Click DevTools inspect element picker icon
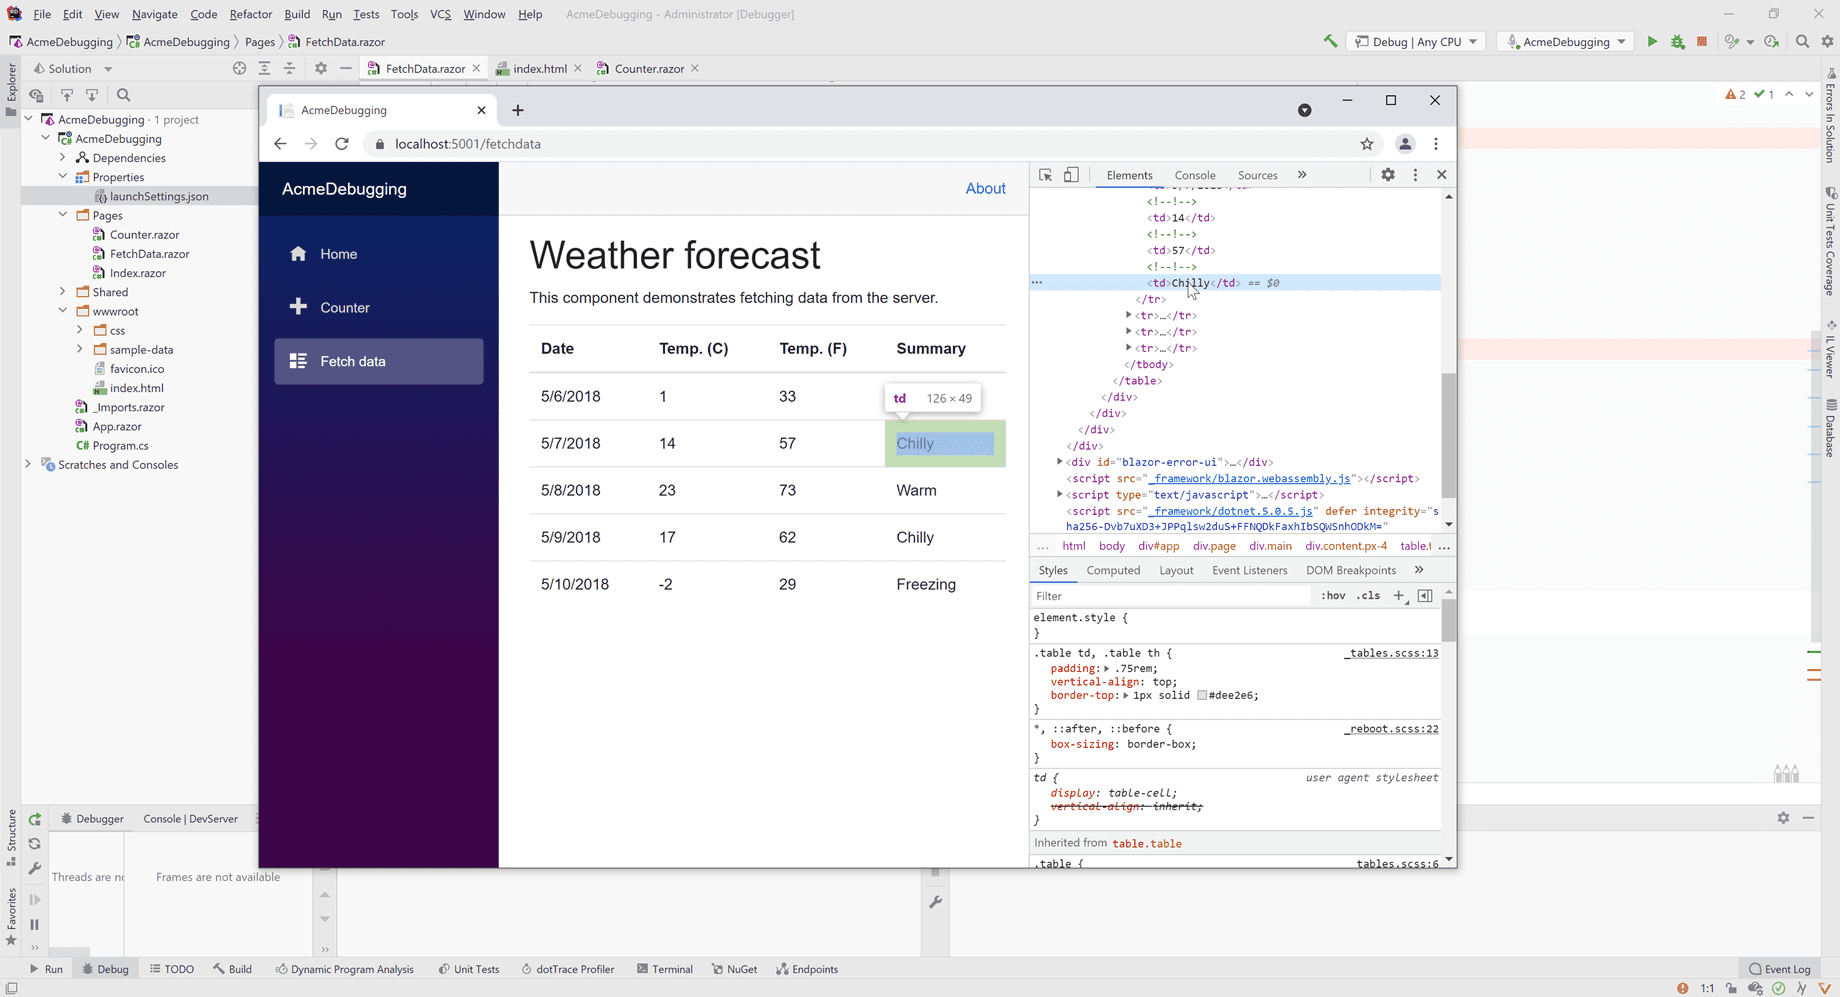 [1045, 175]
